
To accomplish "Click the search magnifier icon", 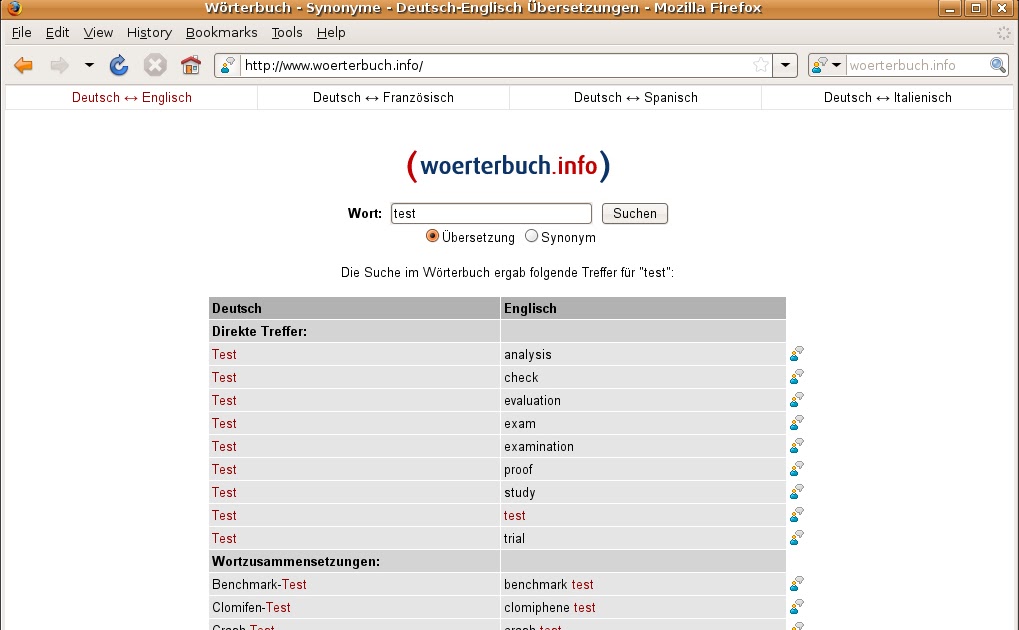I will click(998, 65).
